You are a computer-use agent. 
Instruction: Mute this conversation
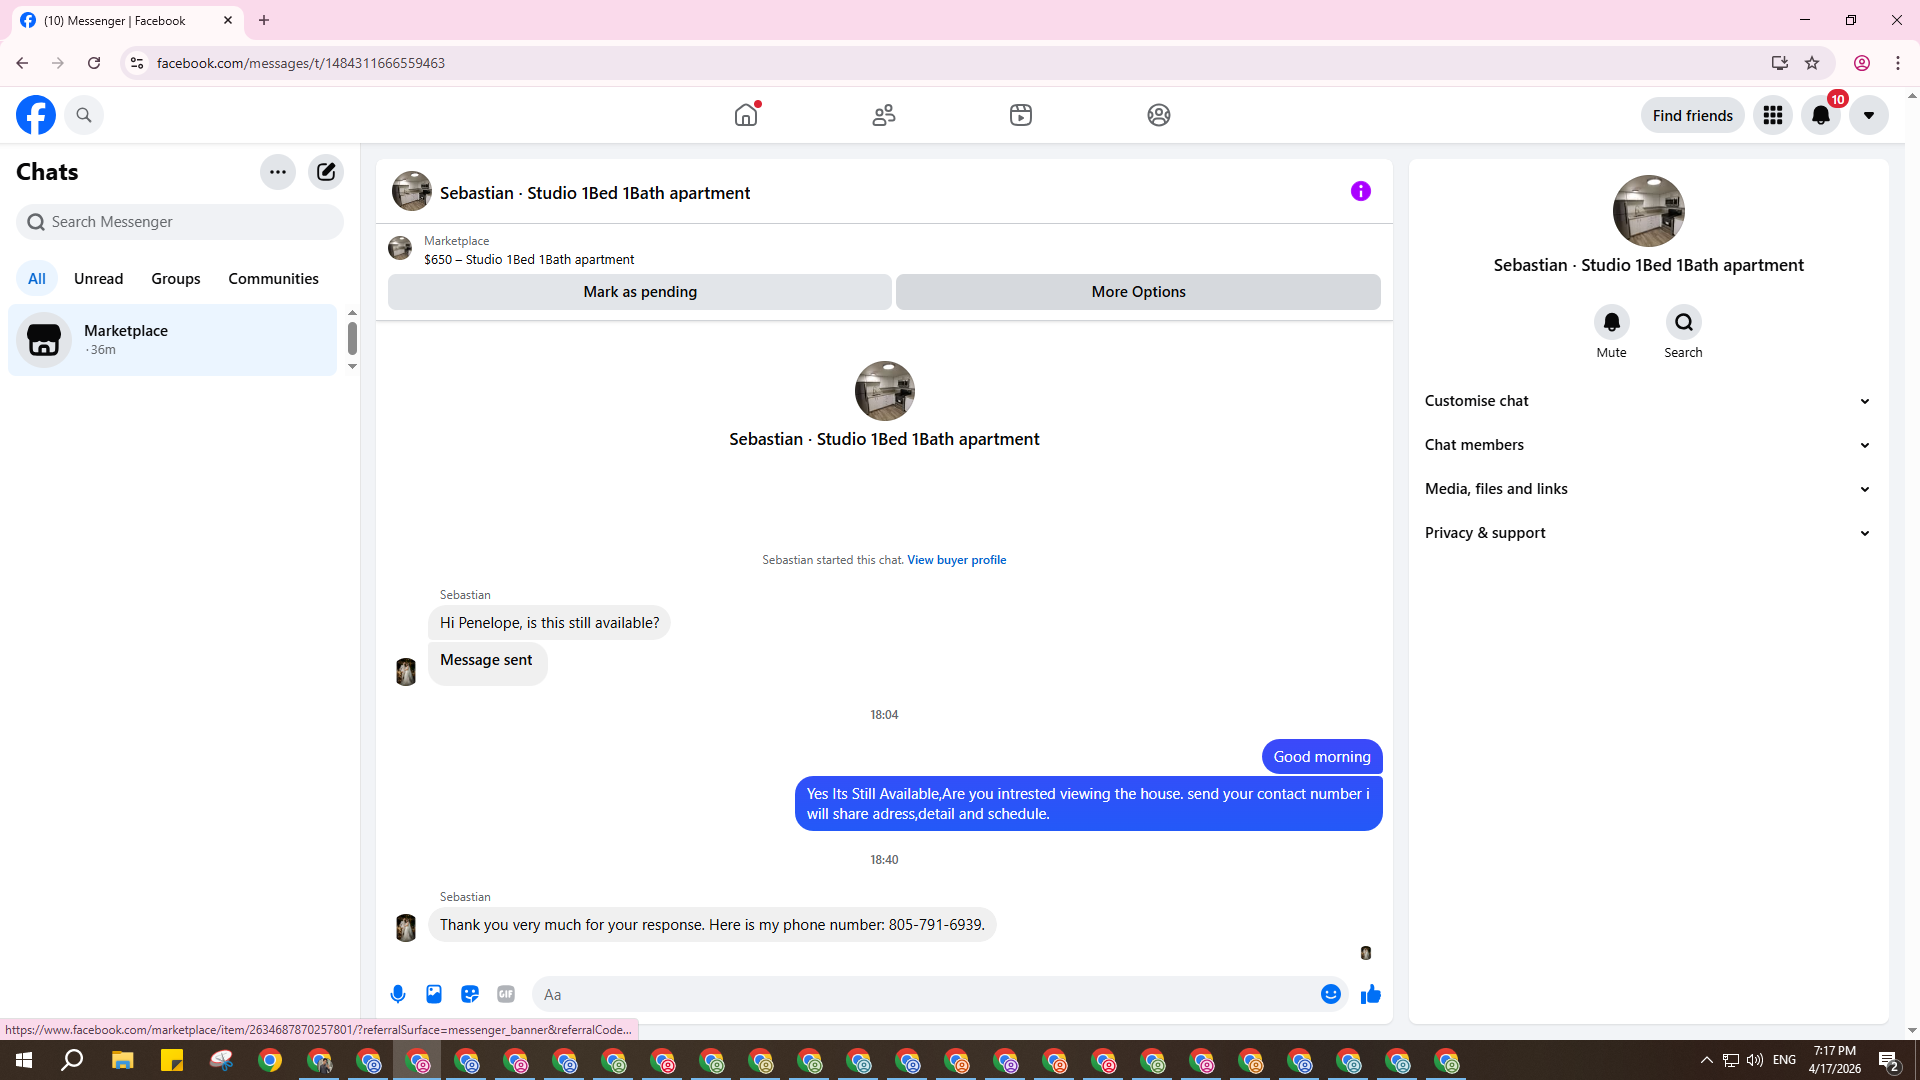point(1611,323)
